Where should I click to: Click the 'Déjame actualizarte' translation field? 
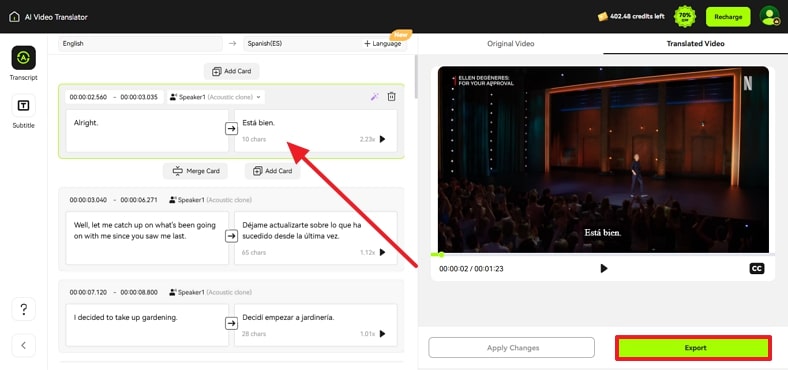coord(316,238)
